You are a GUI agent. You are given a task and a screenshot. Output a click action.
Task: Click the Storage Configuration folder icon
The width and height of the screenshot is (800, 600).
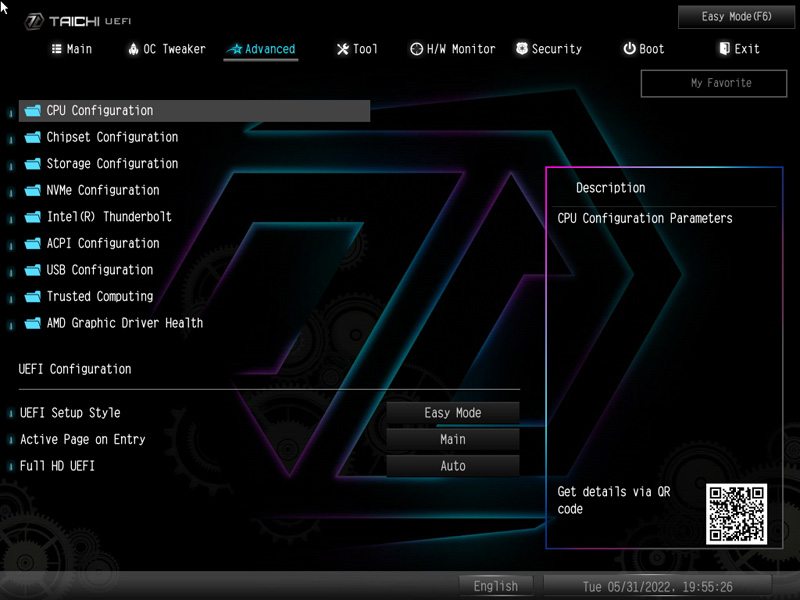(x=33, y=164)
